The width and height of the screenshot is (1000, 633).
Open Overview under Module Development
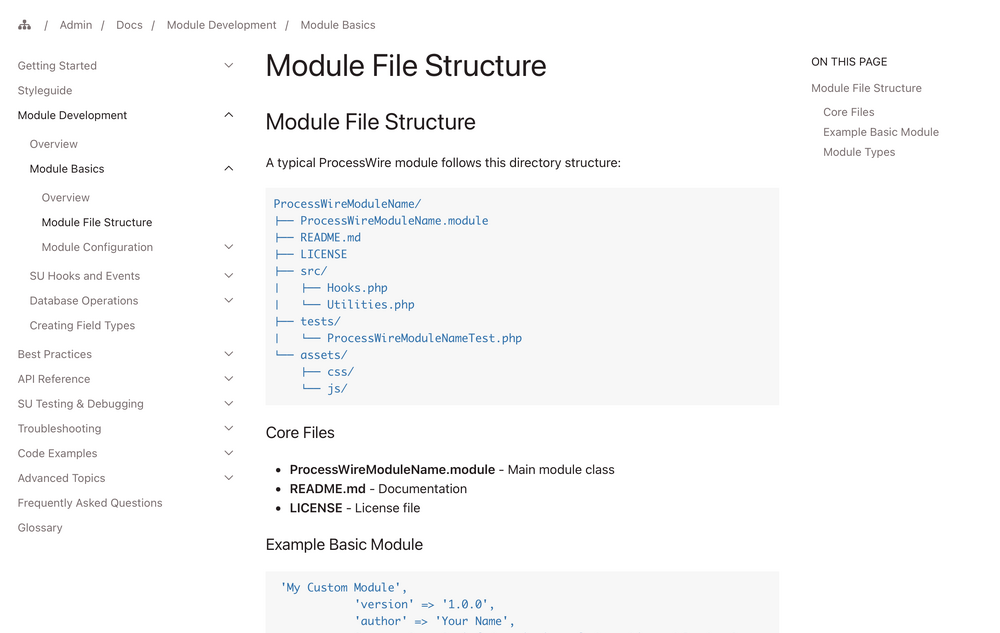(54, 144)
